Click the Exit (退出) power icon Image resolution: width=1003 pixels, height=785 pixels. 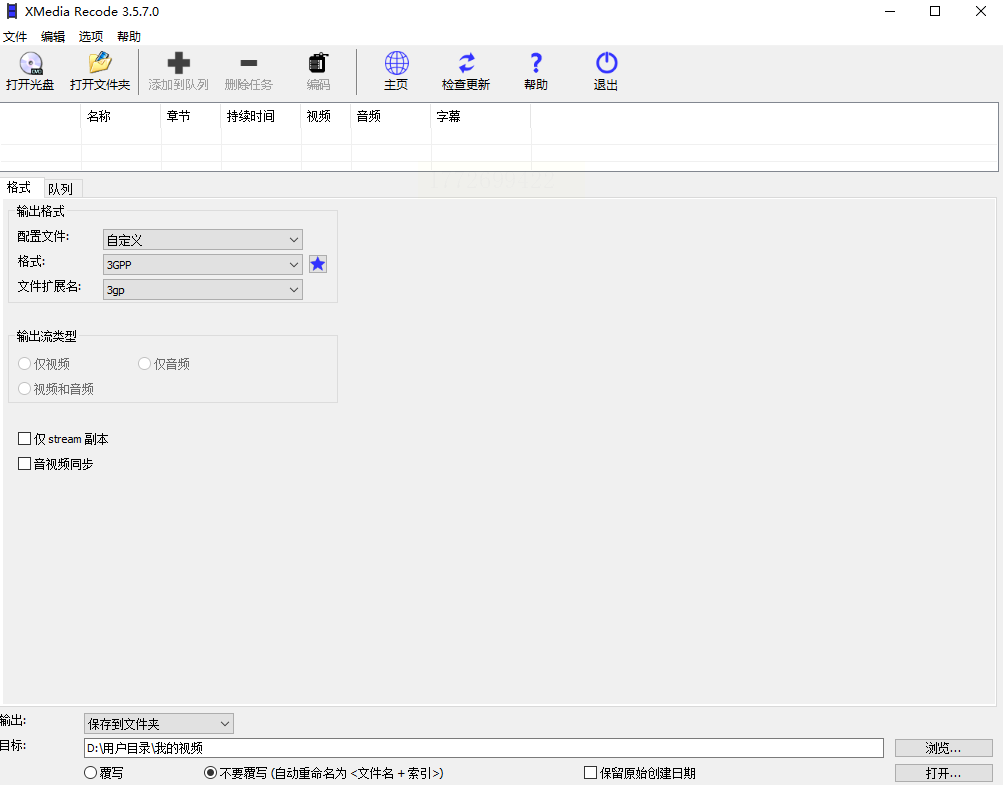[606, 65]
